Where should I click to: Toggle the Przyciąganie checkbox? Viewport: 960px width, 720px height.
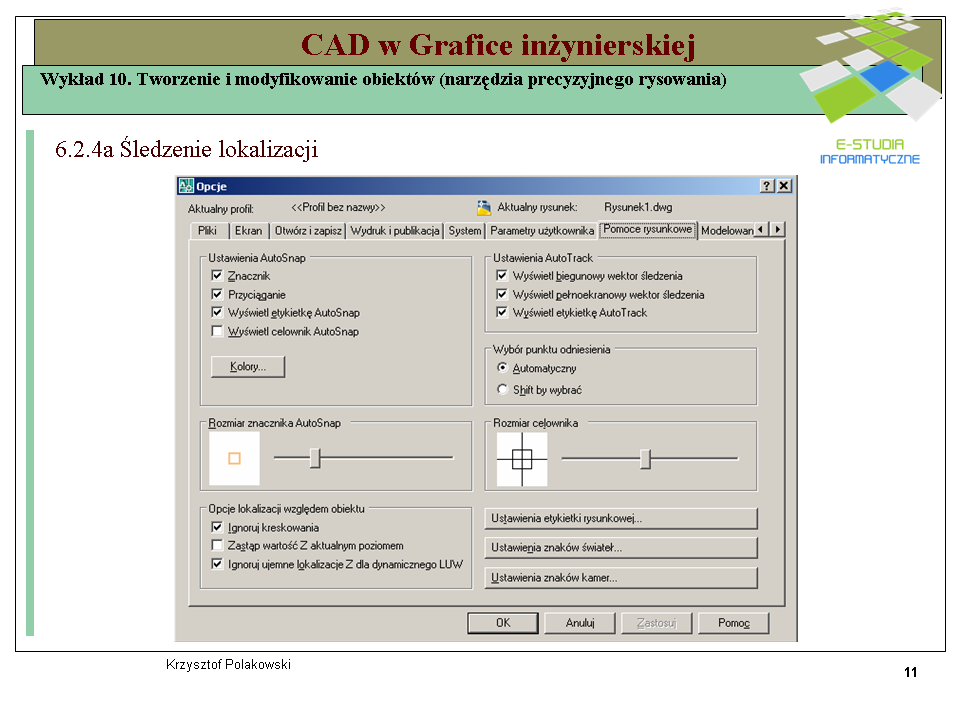217,294
